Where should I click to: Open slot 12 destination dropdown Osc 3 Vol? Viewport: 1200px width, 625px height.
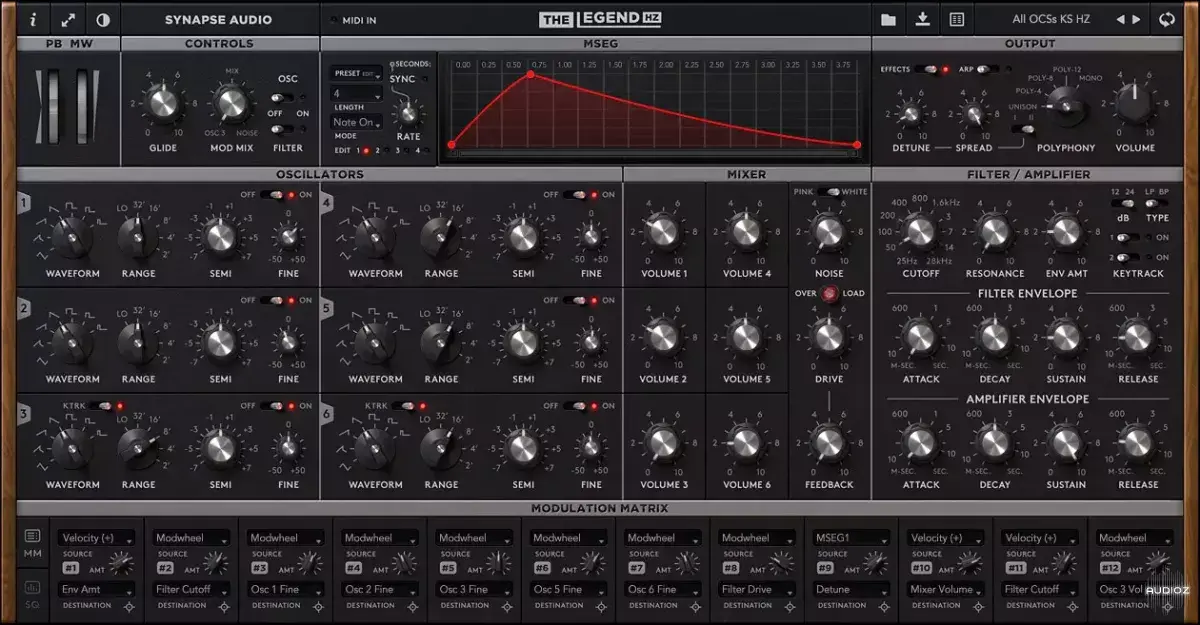1133,590
